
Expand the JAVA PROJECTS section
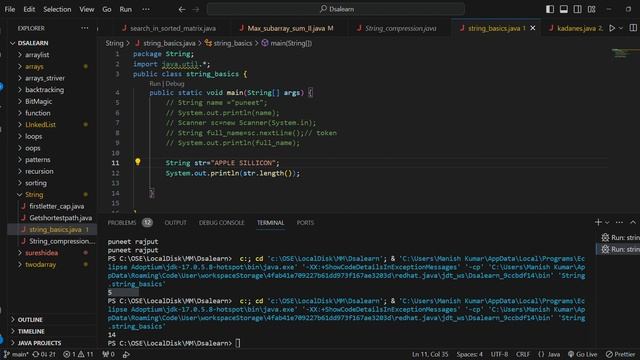coord(39,343)
